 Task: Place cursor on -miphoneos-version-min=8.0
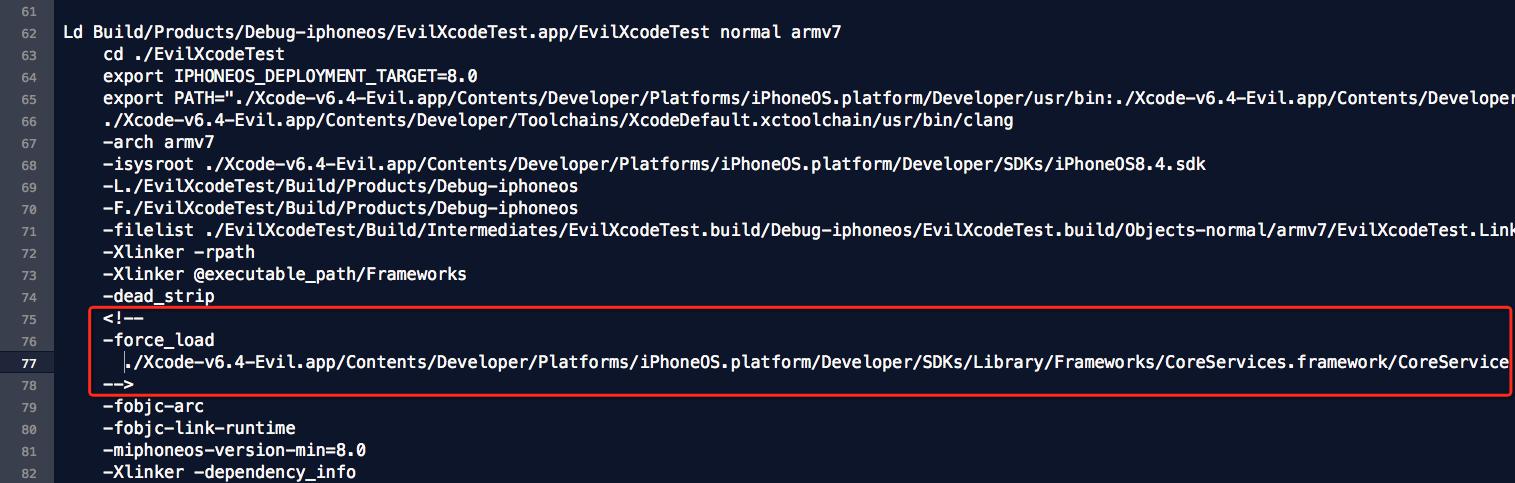tap(234, 450)
